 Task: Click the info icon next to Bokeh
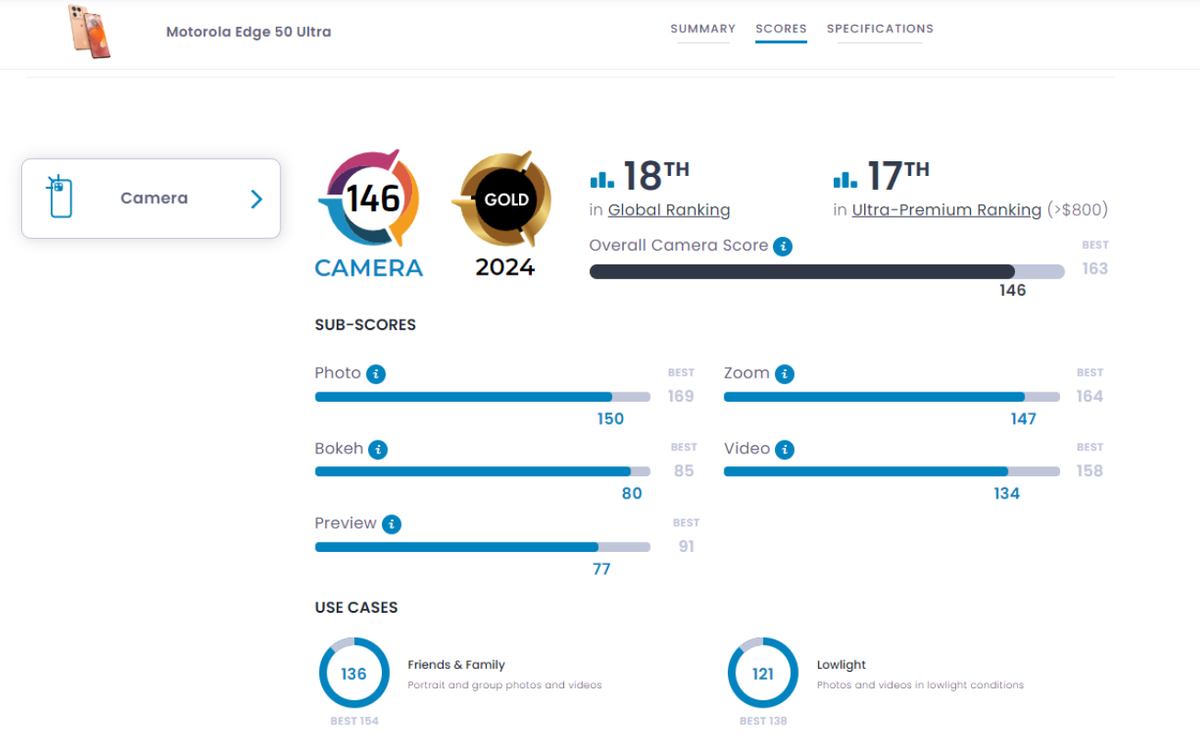click(378, 449)
